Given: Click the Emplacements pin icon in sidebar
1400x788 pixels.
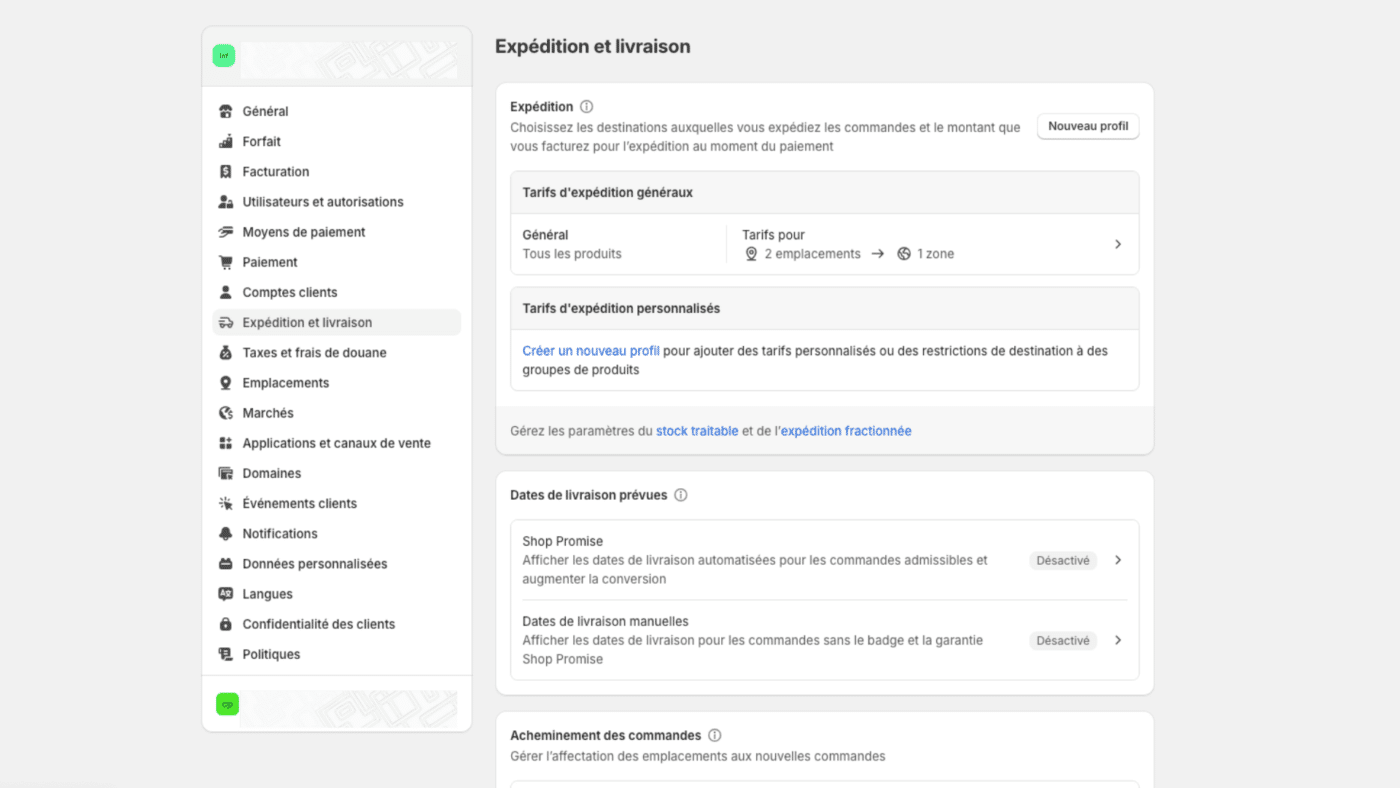Looking at the screenshot, I should click(x=225, y=382).
